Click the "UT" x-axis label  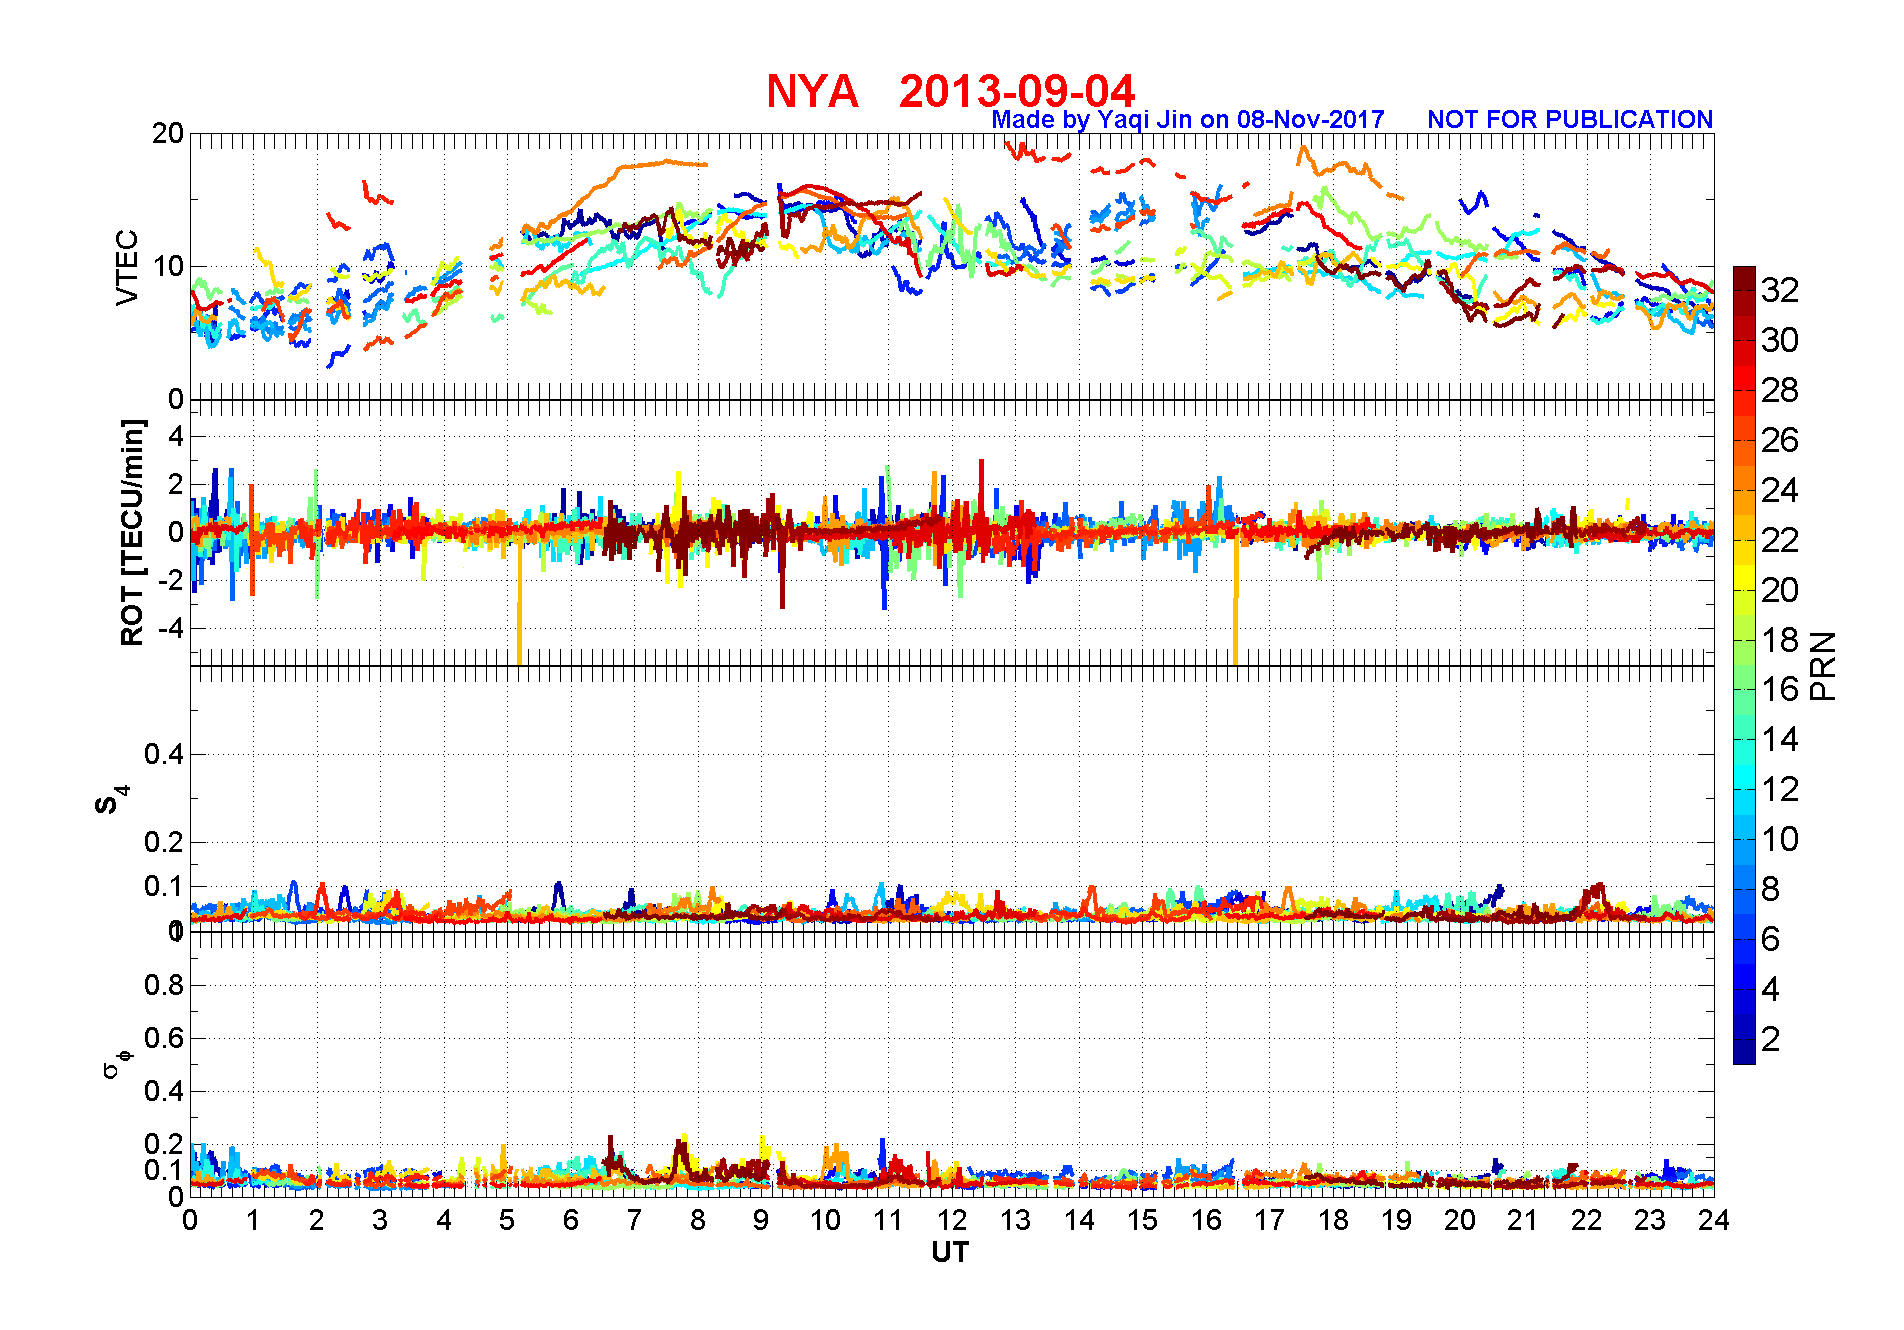[950, 1252]
